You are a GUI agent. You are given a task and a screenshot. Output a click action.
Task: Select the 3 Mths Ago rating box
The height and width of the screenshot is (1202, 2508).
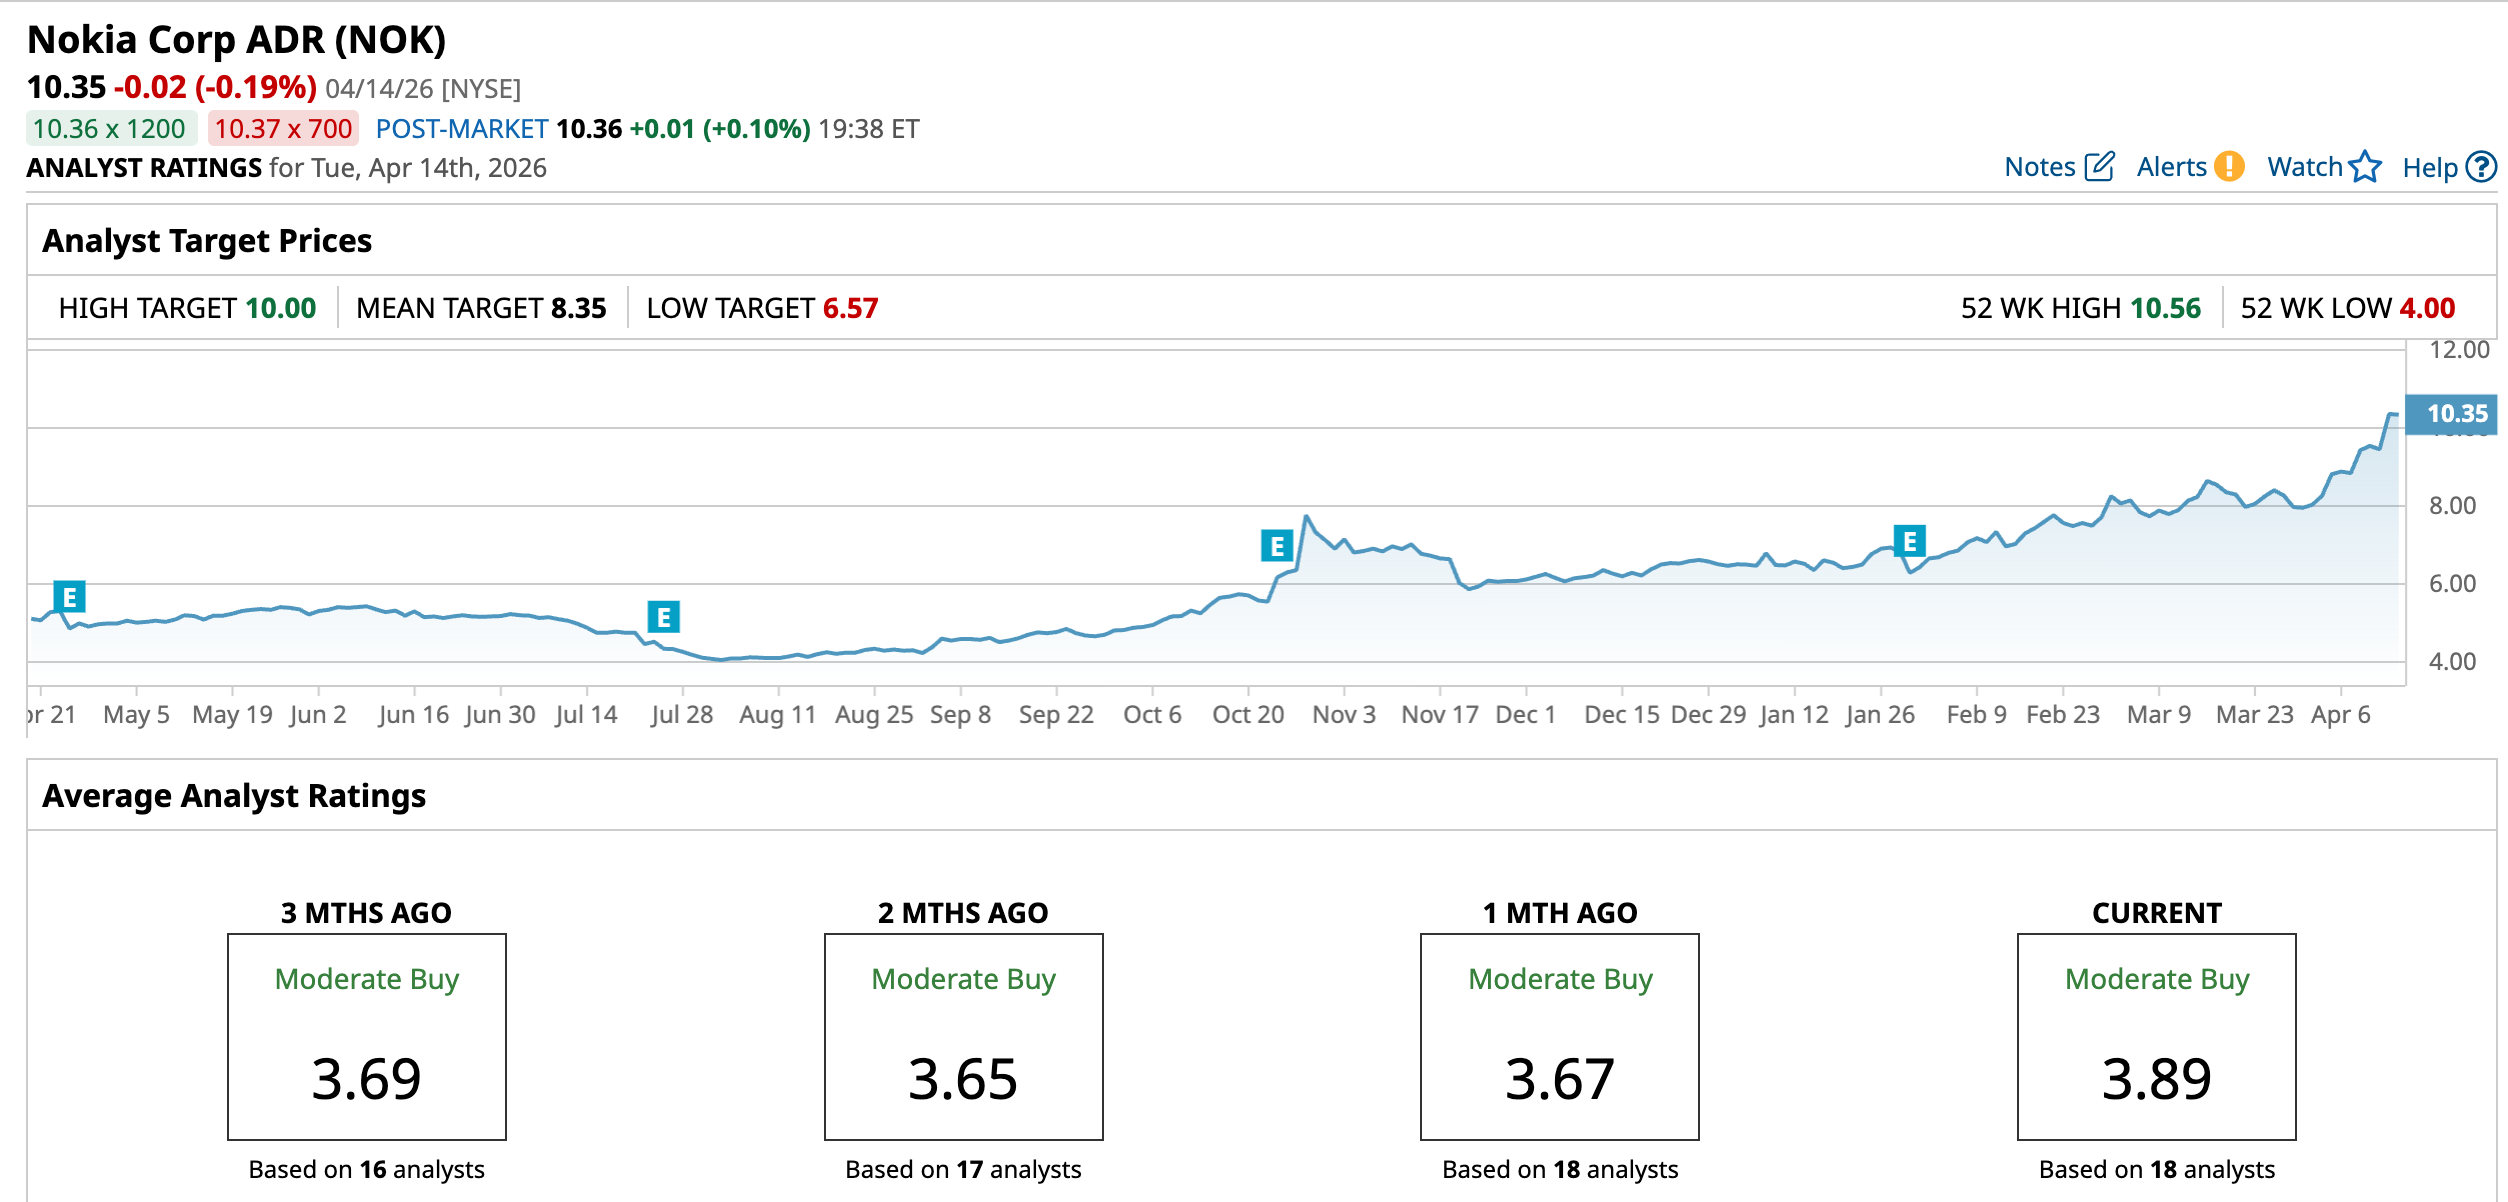[x=366, y=1036]
